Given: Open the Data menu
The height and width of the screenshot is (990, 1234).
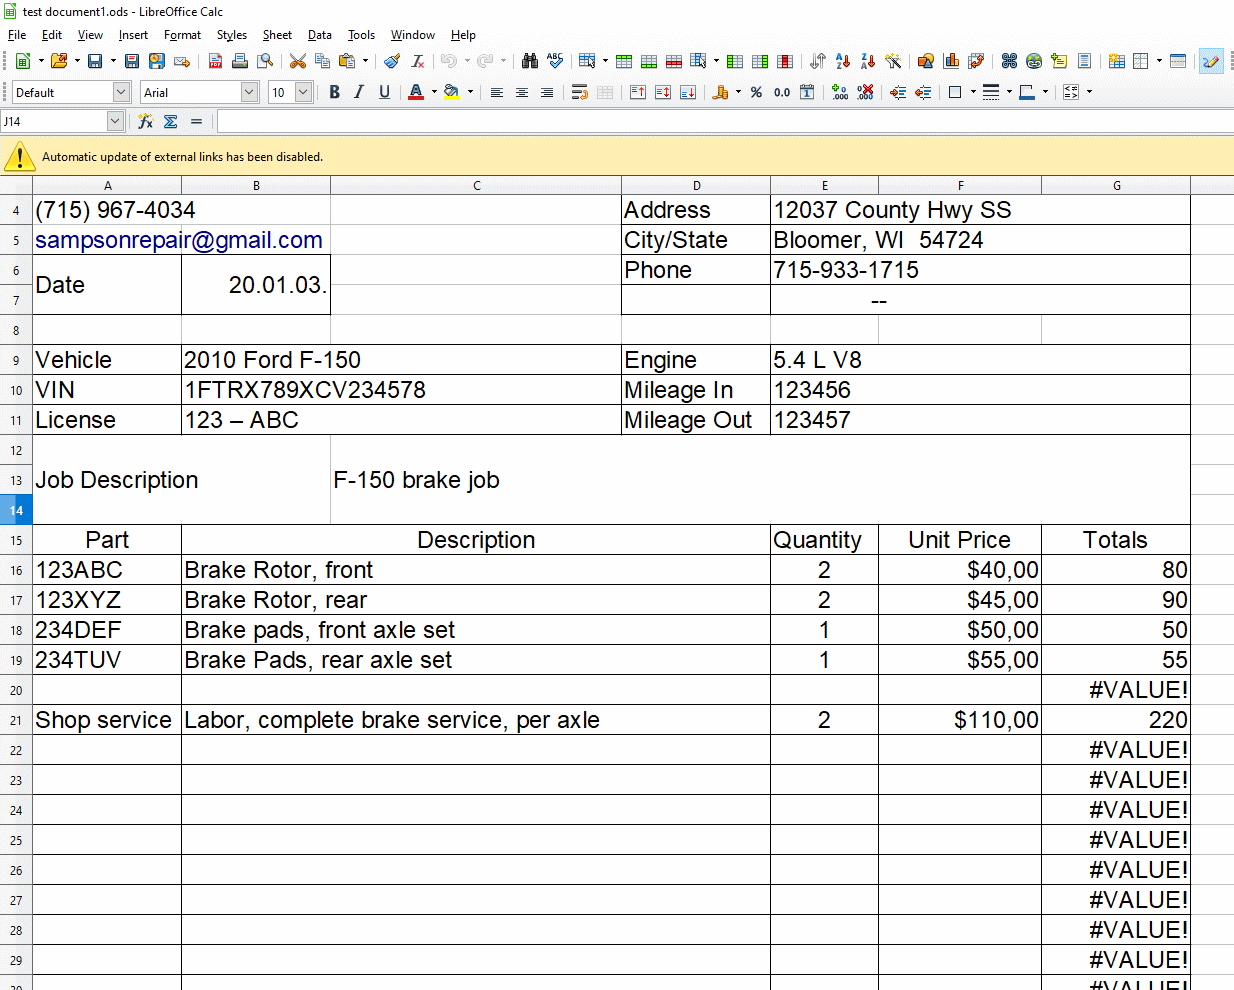Looking at the screenshot, I should coord(319,35).
